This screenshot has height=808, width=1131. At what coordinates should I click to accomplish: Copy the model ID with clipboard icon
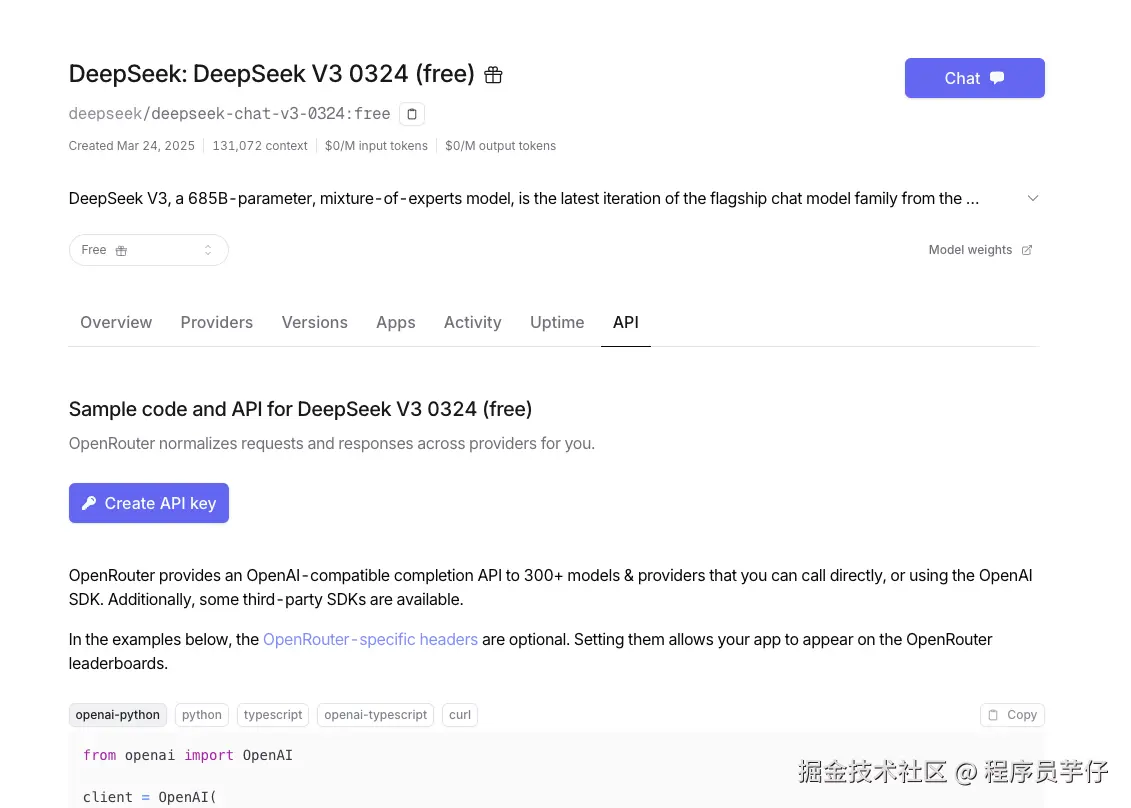412,114
